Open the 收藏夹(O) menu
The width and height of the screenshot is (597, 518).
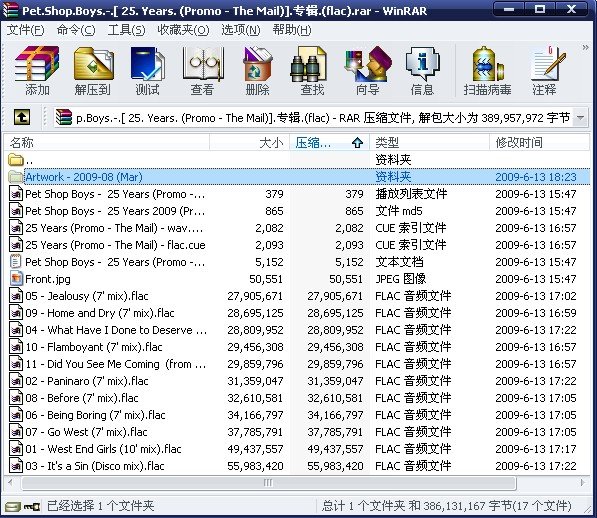pyautogui.click(x=183, y=30)
